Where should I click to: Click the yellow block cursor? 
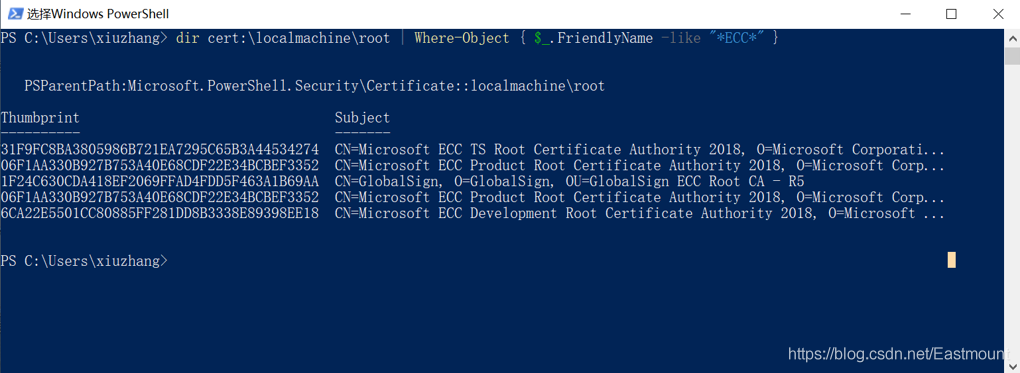click(952, 260)
